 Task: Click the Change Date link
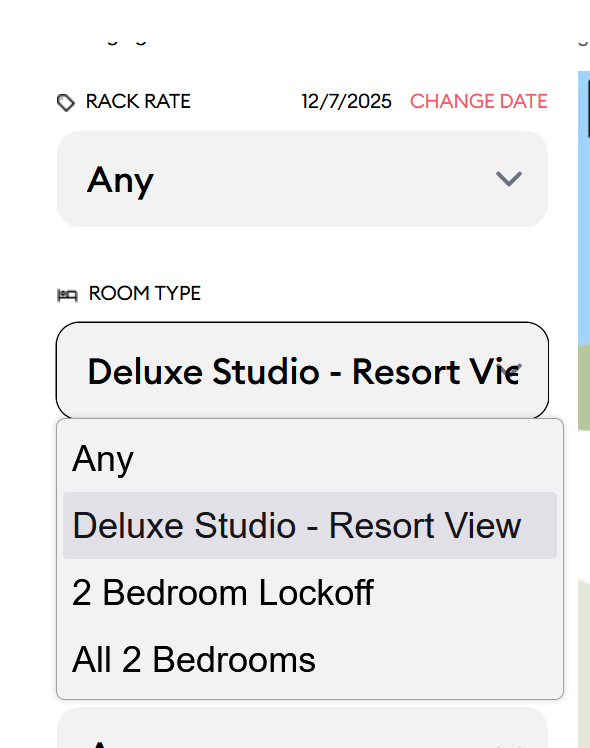click(x=478, y=102)
